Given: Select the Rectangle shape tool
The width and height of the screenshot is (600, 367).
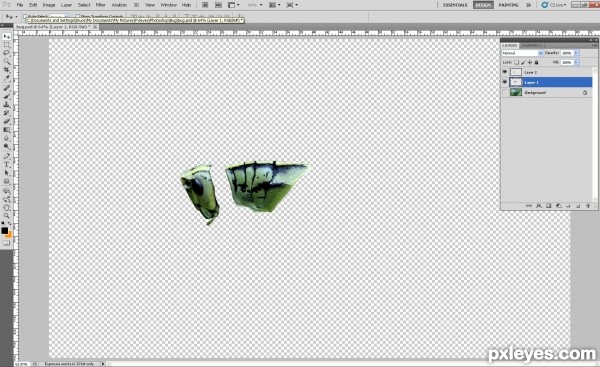Looking at the screenshot, I should (x=7, y=181).
